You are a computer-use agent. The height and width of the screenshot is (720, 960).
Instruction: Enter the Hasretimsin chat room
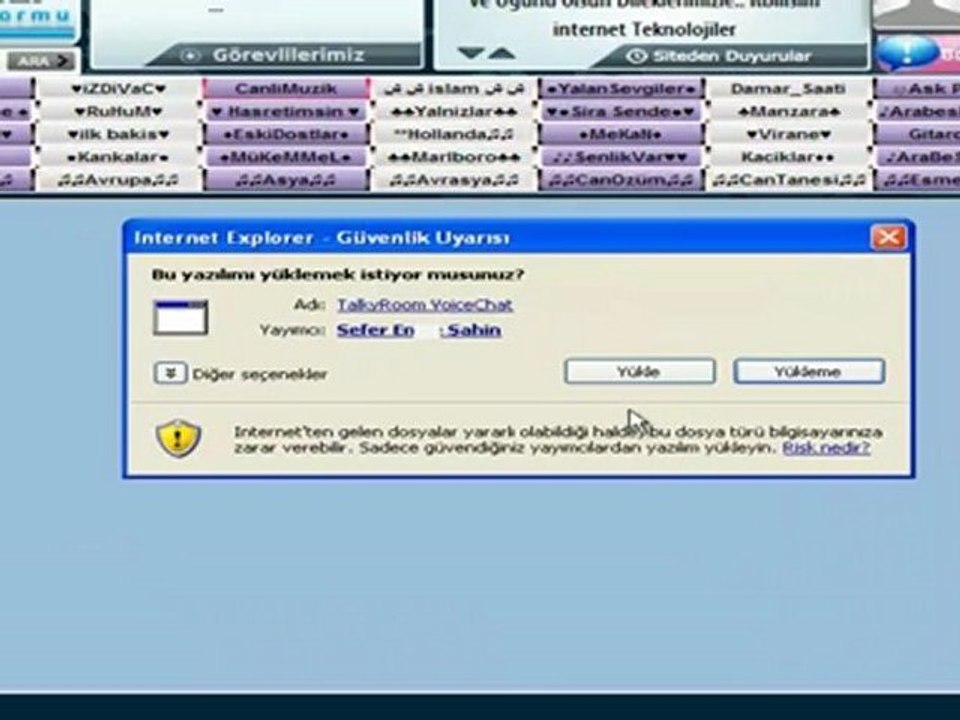[x=286, y=111]
